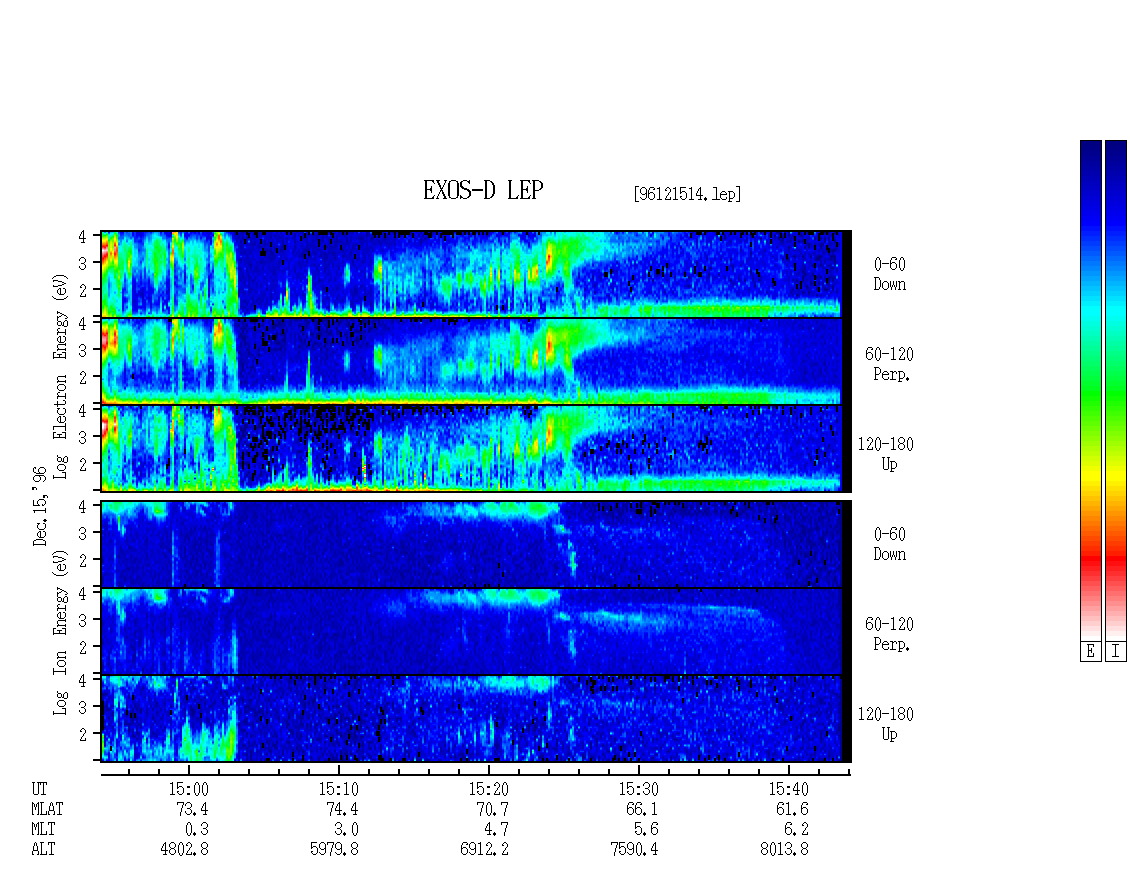Click the ALT row label
This screenshot has height=875, width=1130.
tap(43, 850)
